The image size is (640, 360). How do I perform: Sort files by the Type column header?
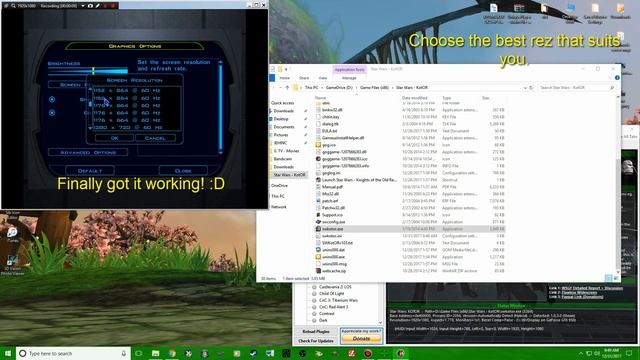tap(447, 98)
